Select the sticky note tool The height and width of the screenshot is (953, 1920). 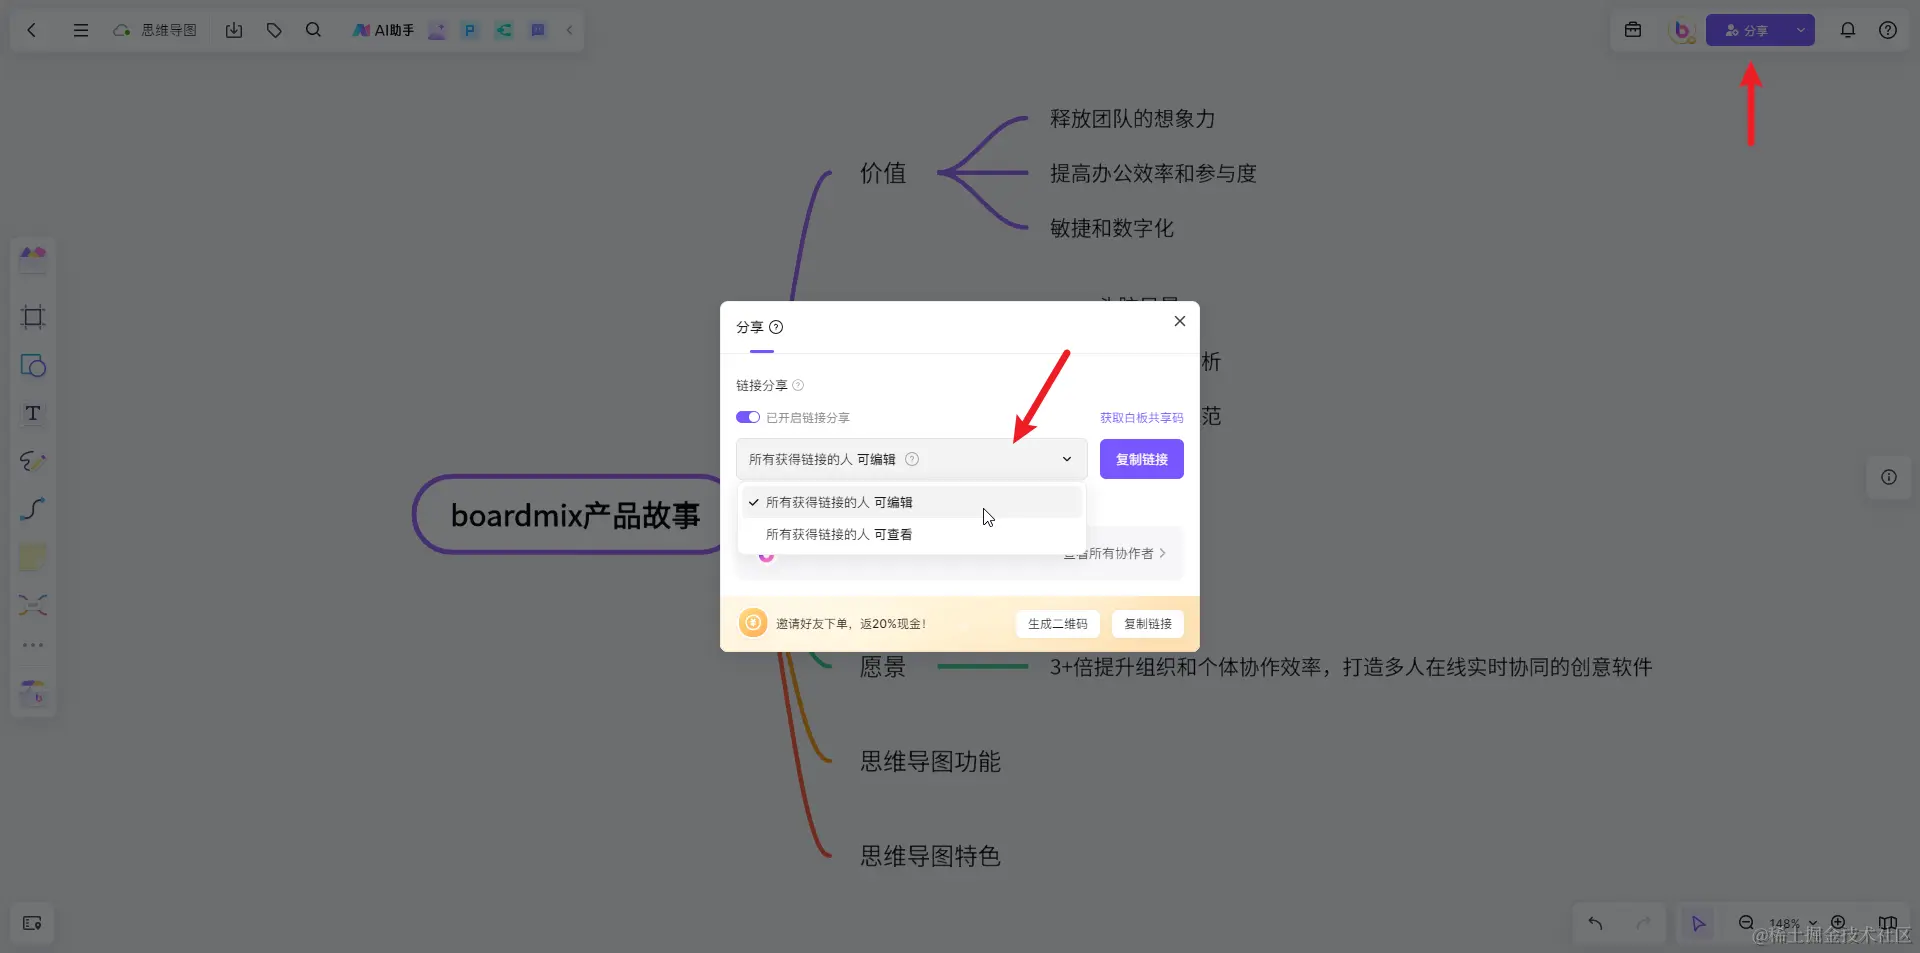[x=33, y=557]
